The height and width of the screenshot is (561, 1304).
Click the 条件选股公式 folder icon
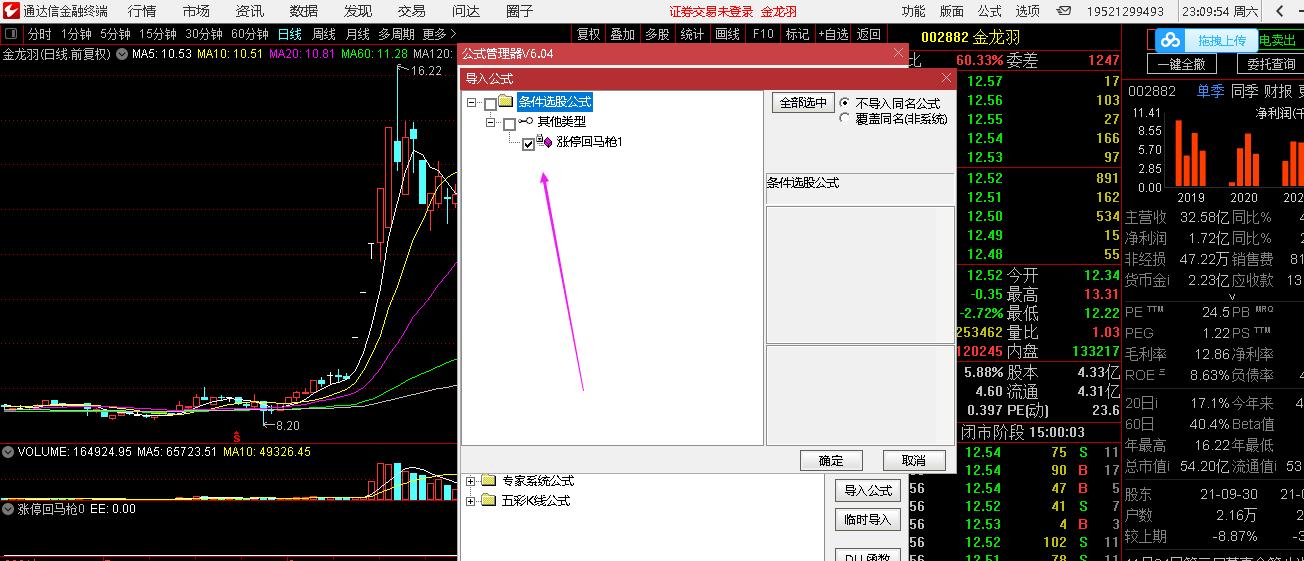(x=506, y=102)
